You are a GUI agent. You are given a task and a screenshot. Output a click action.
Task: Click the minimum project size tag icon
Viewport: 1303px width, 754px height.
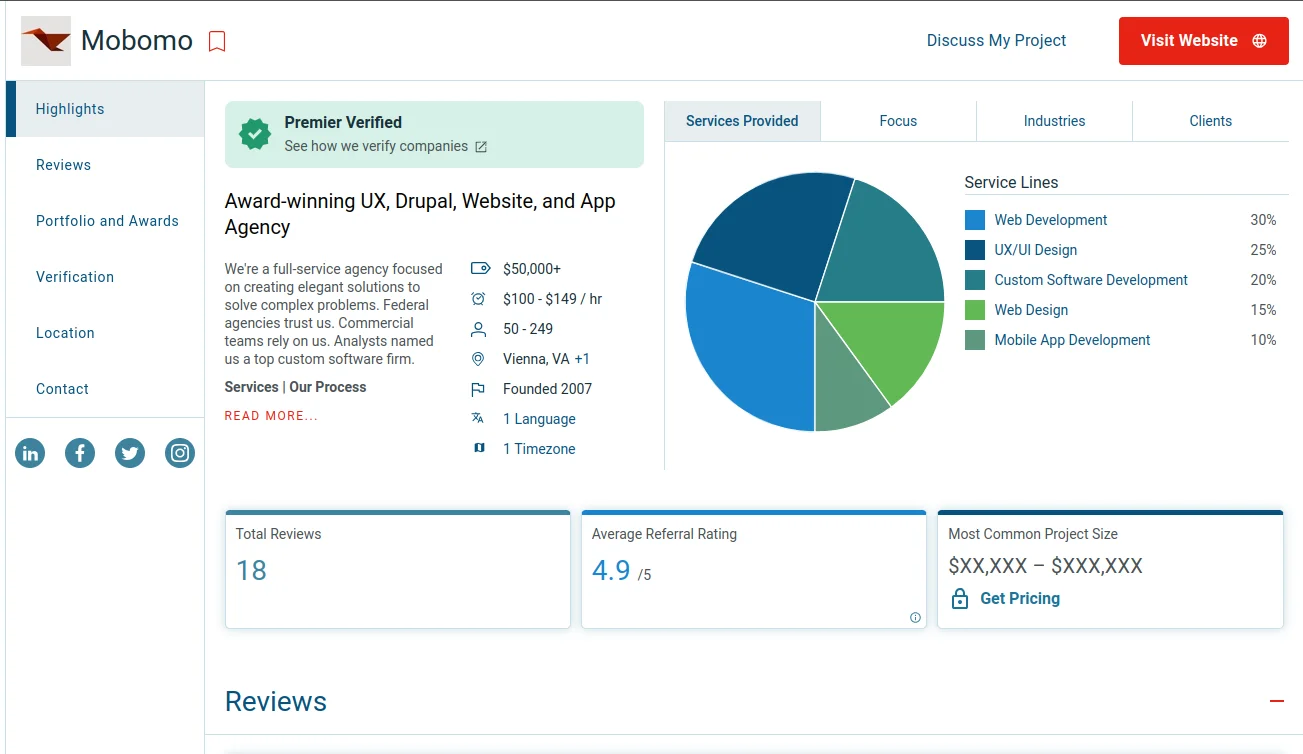480,268
